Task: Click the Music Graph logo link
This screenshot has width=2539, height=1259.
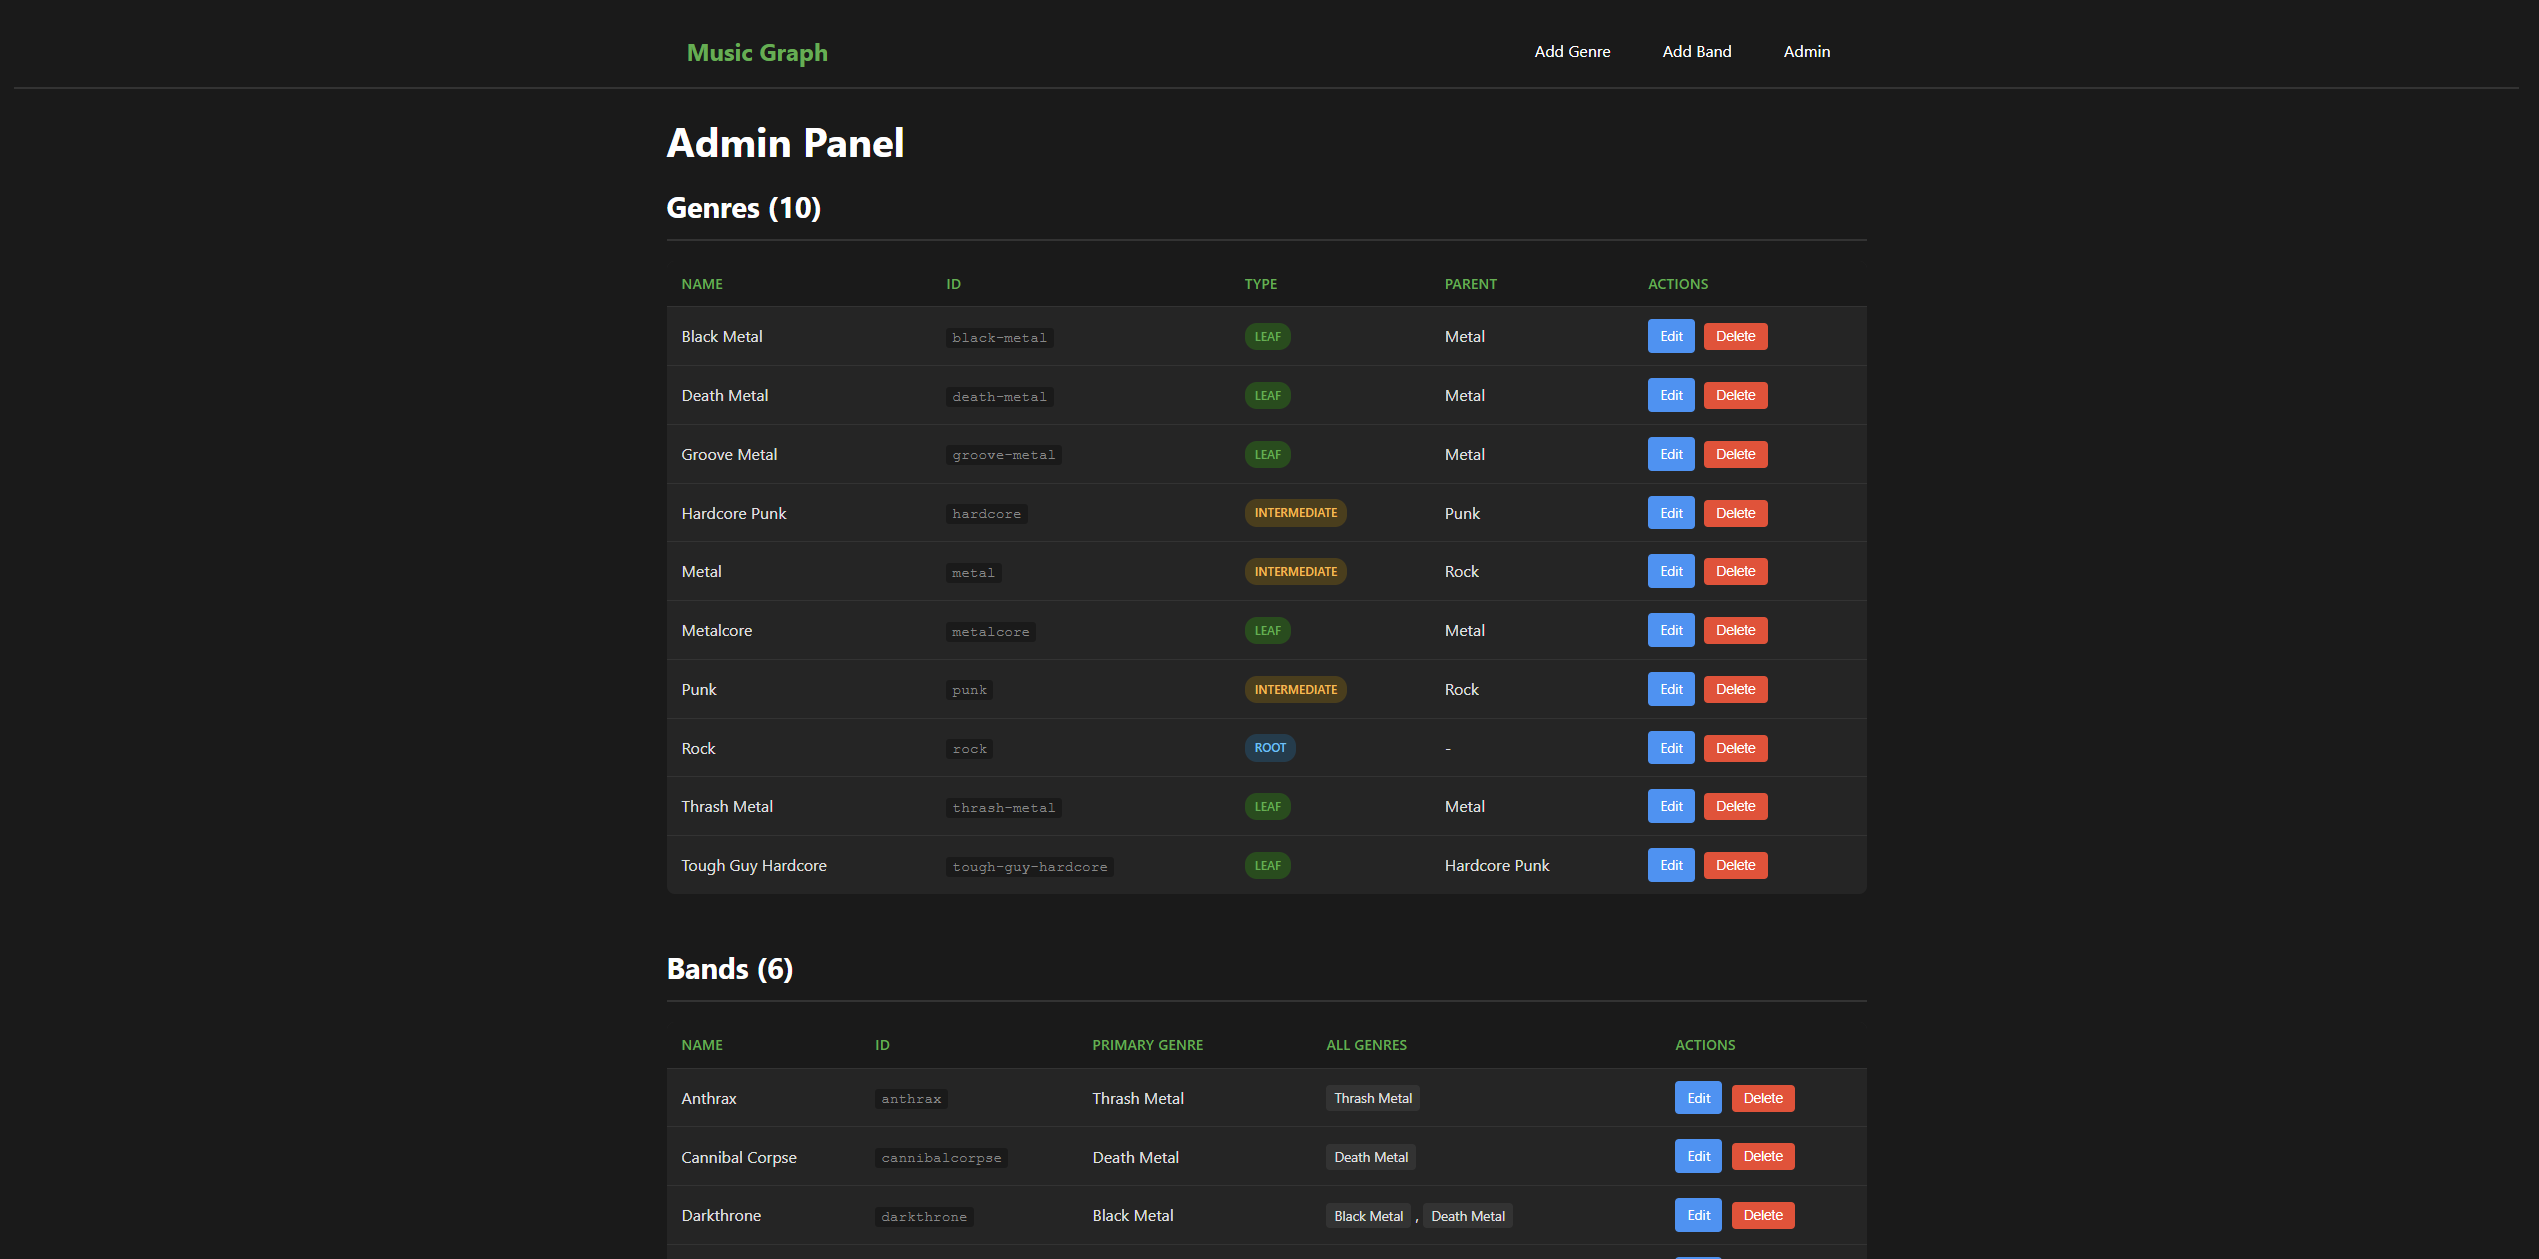Action: click(757, 52)
